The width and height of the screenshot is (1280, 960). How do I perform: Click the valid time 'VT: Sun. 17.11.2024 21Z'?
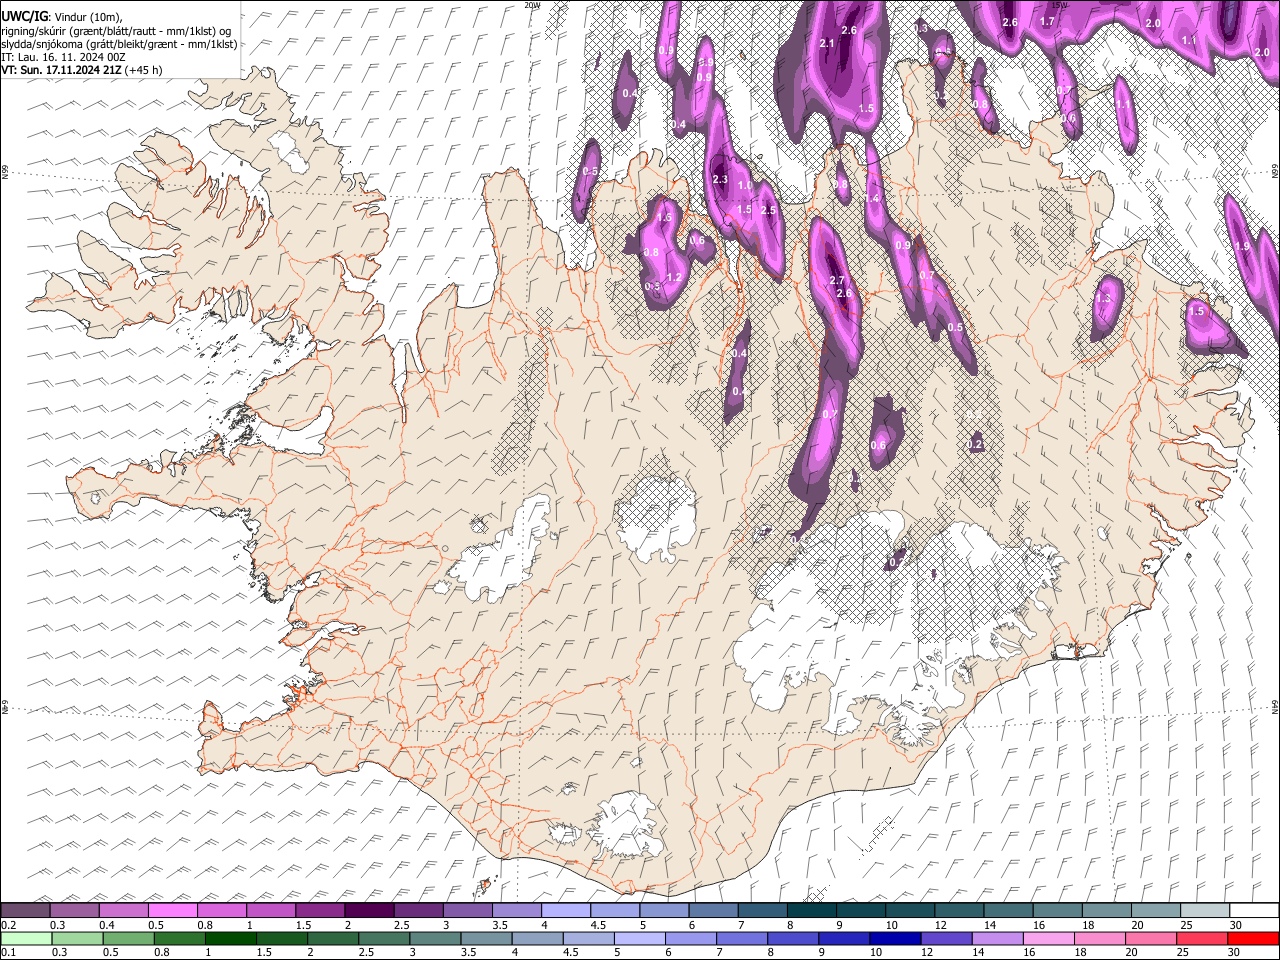click(61, 70)
